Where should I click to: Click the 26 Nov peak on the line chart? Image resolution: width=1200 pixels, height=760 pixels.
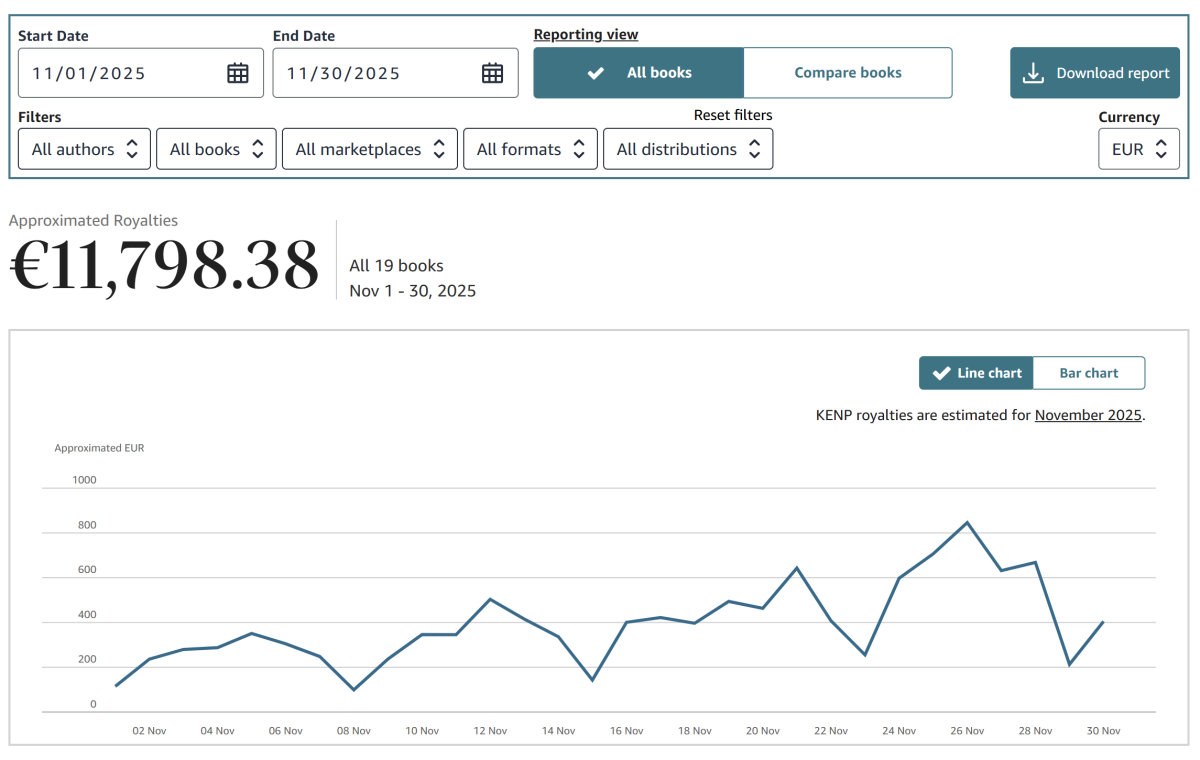(x=967, y=522)
